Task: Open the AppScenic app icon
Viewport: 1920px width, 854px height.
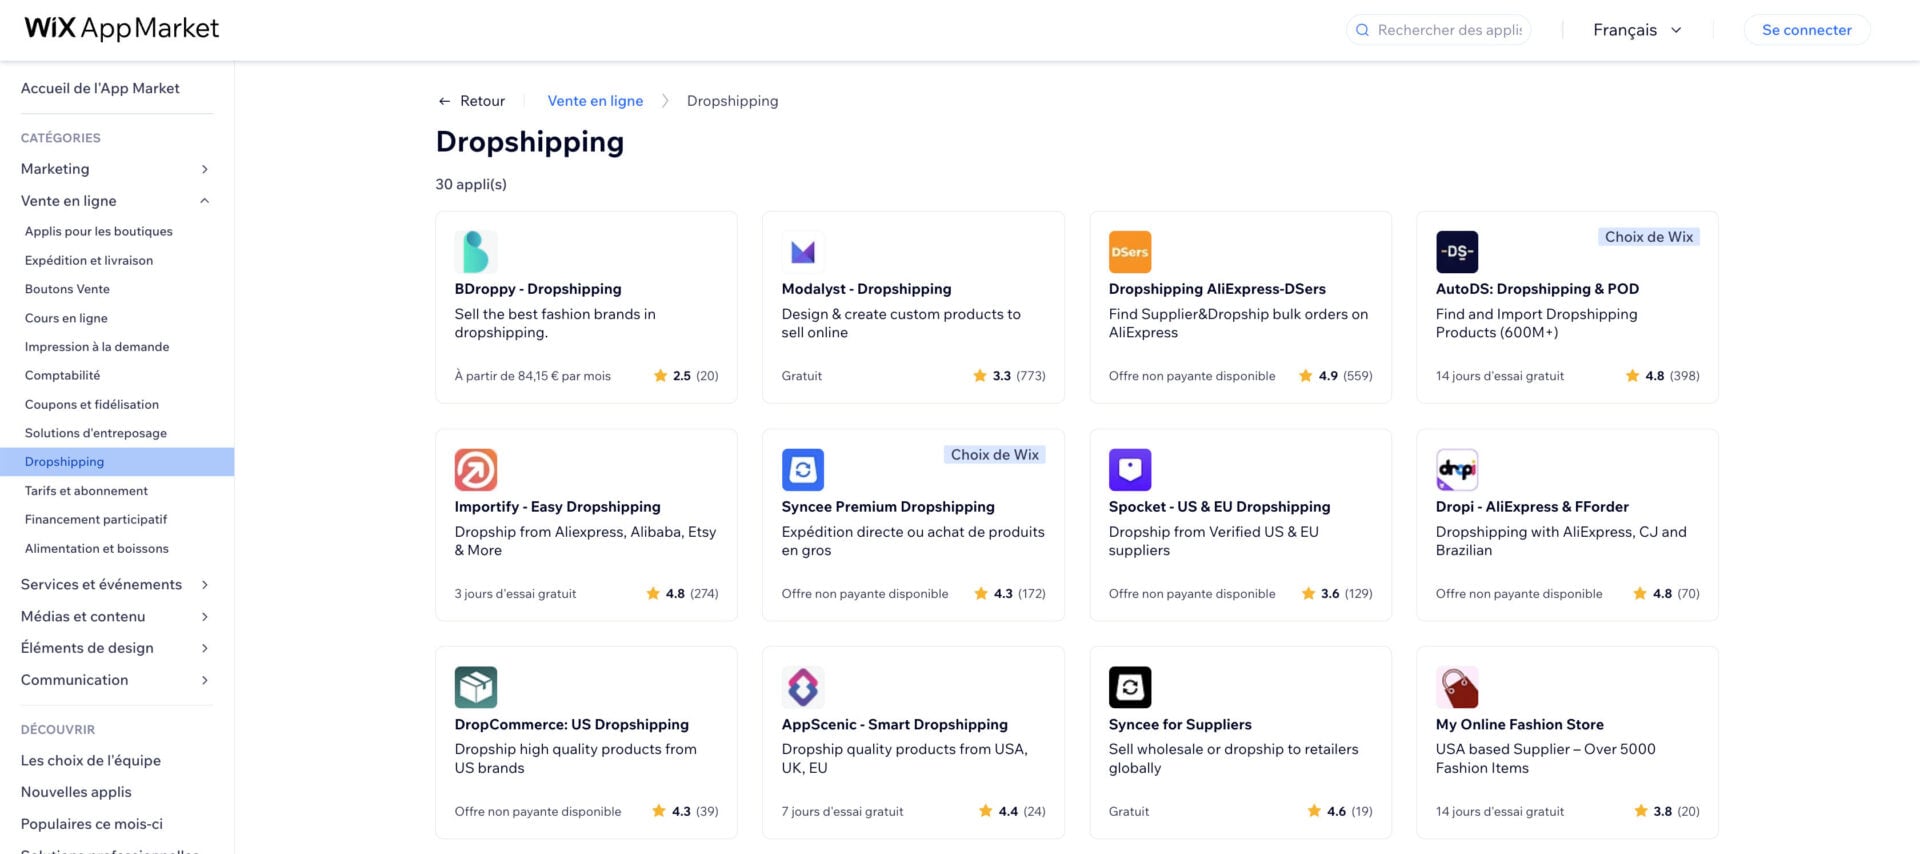Action: (x=803, y=687)
